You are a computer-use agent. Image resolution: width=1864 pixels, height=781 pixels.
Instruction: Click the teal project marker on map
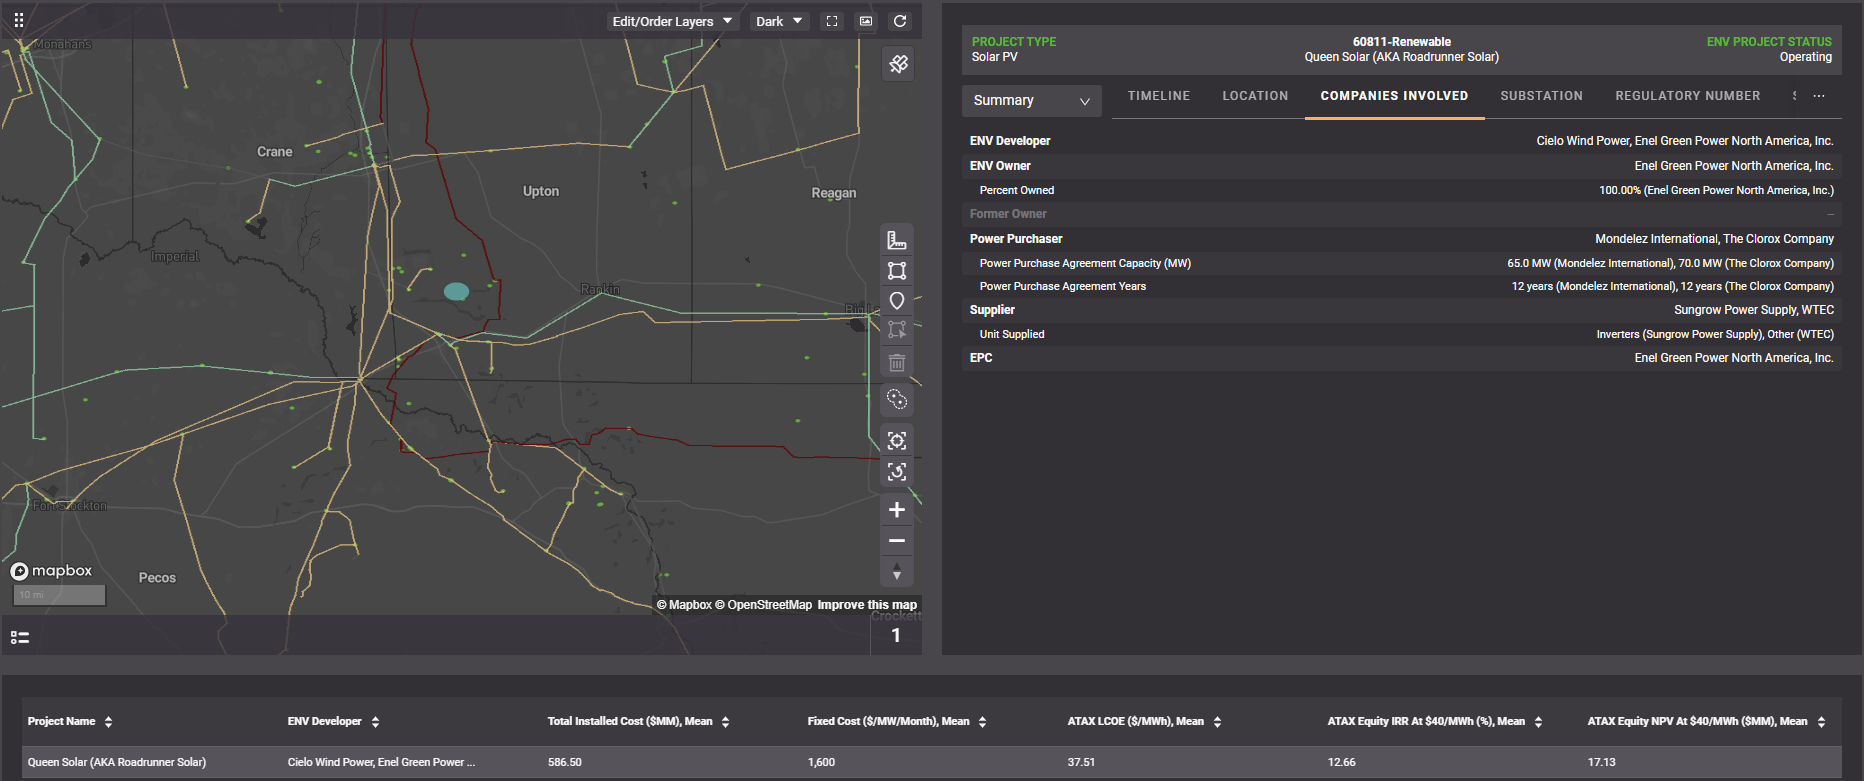click(x=456, y=291)
